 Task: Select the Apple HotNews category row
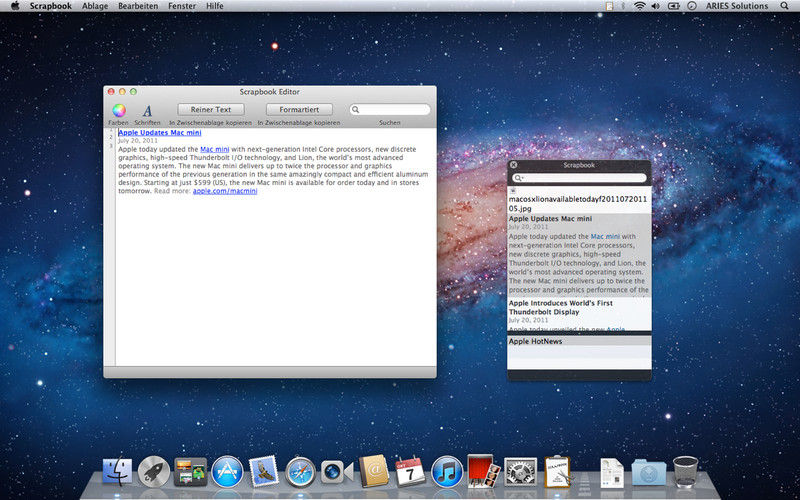579,341
